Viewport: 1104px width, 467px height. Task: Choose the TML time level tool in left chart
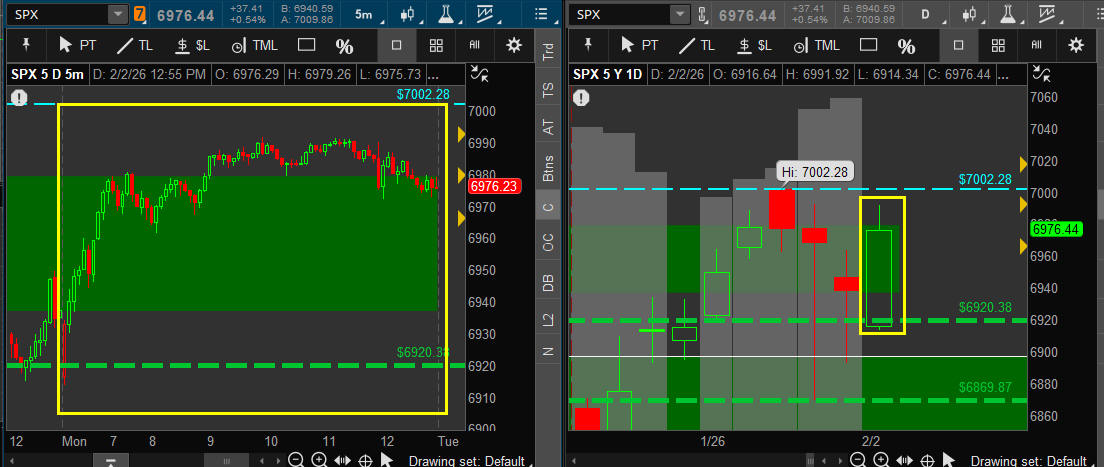[x=254, y=45]
